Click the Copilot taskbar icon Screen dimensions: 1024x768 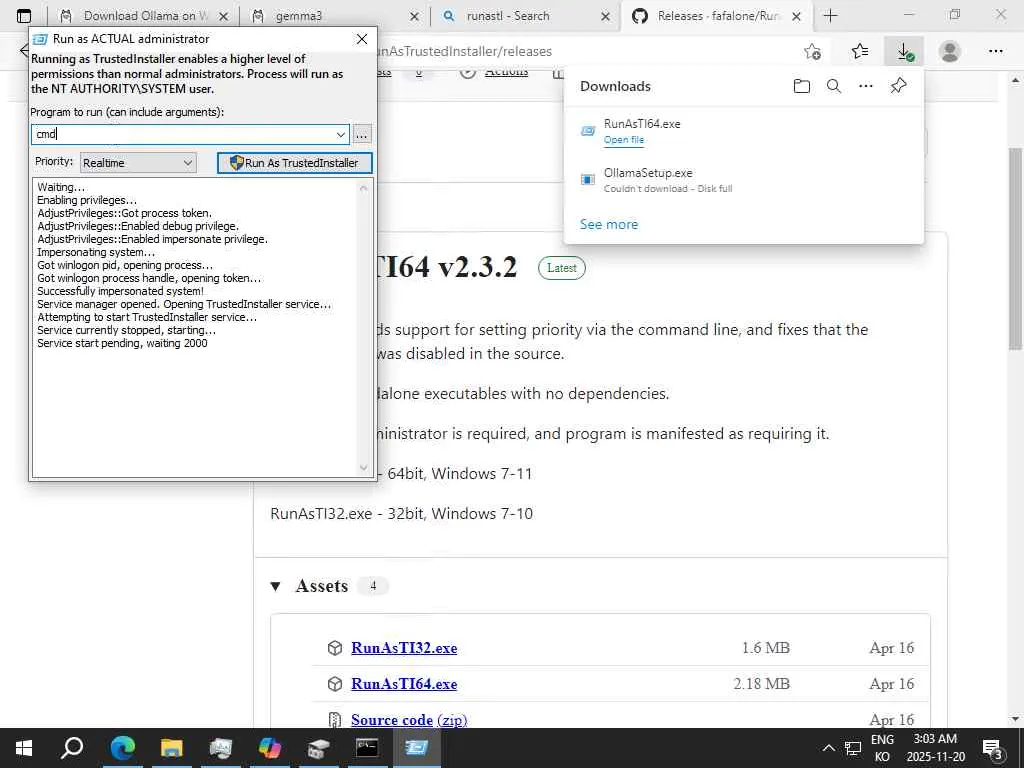point(269,748)
